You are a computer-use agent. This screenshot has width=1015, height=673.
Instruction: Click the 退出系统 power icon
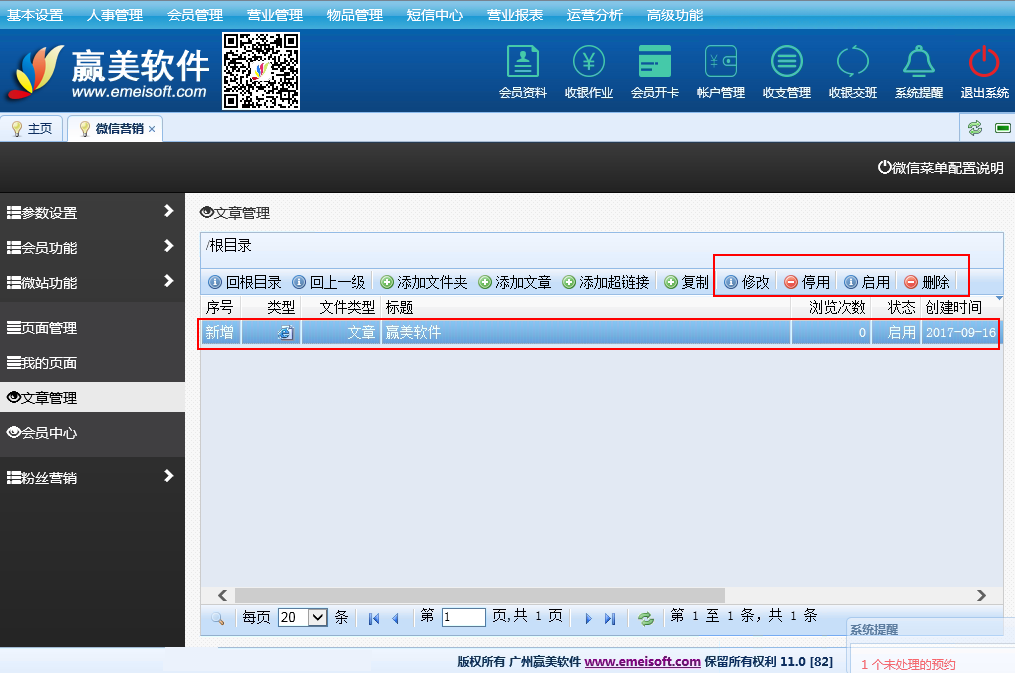click(984, 64)
